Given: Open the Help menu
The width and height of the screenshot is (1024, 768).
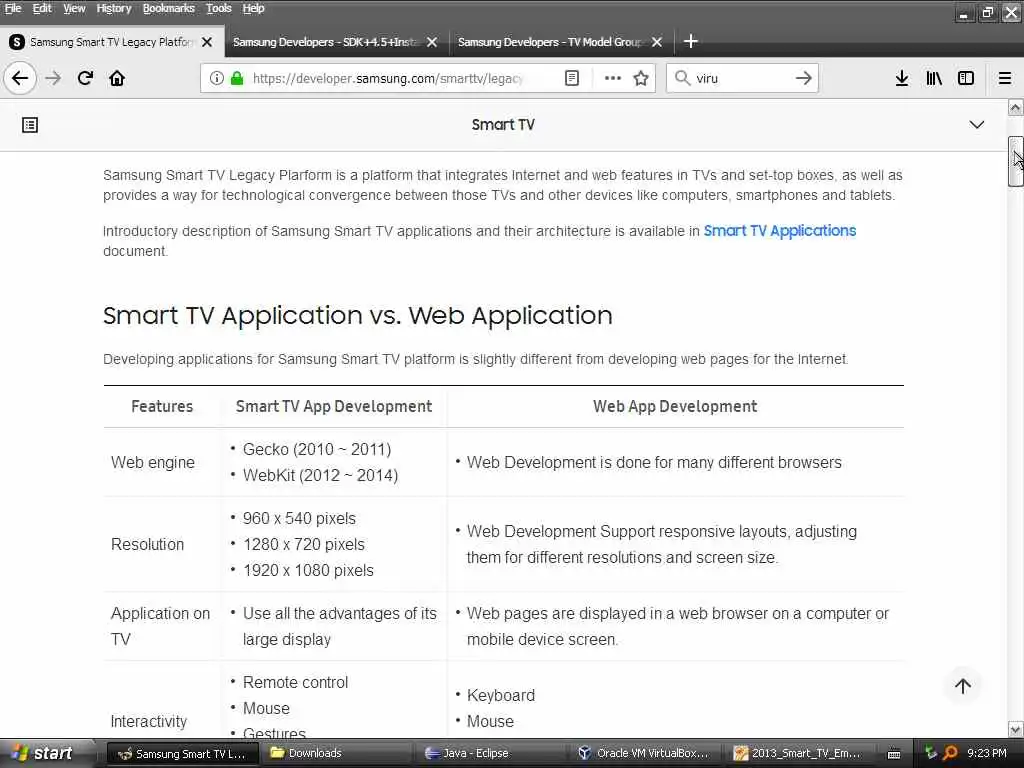Looking at the screenshot, I should [x=253, y=8].
